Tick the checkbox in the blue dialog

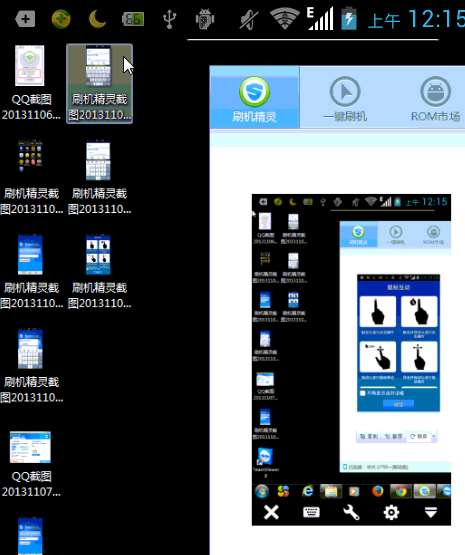[363, 393]
